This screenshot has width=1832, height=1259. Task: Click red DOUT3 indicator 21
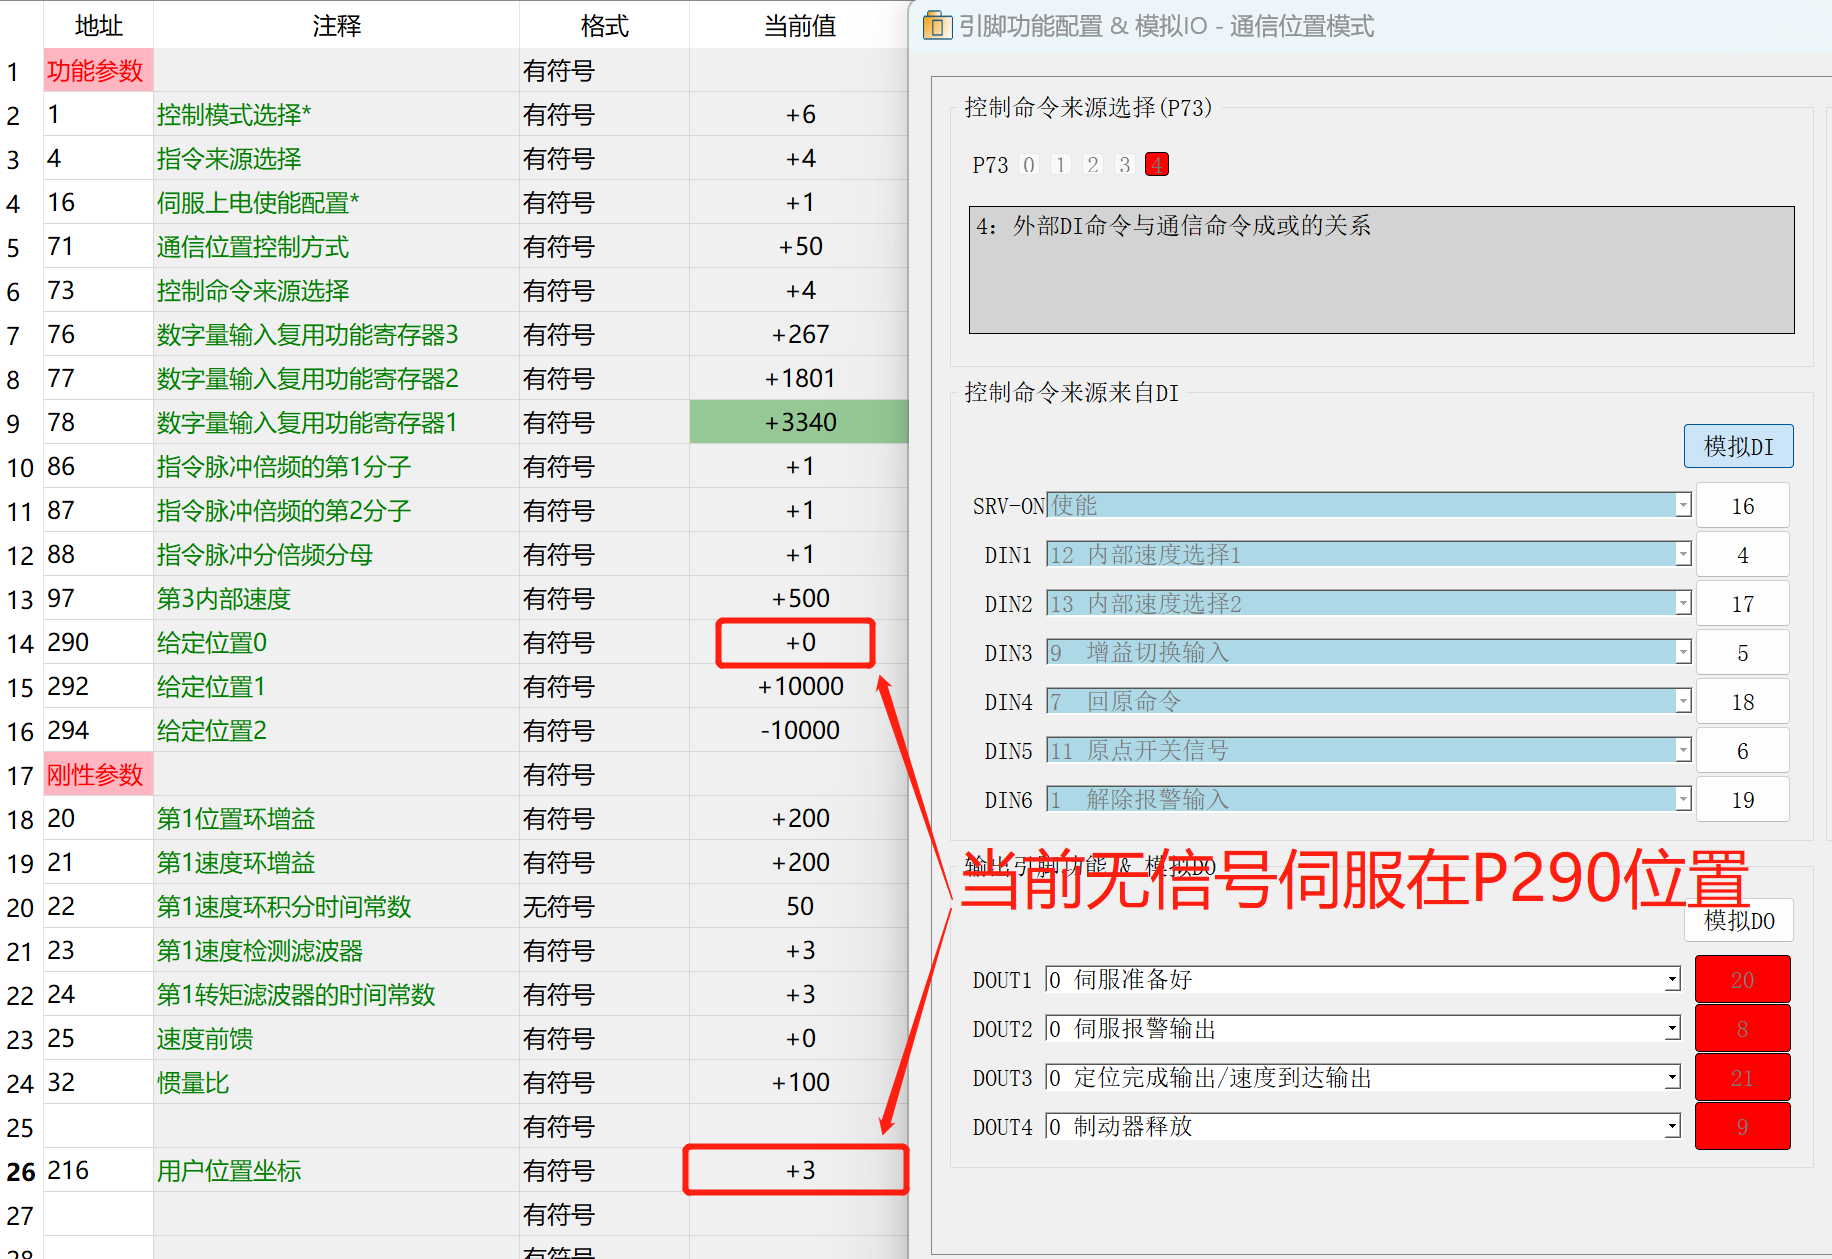1743,1078
